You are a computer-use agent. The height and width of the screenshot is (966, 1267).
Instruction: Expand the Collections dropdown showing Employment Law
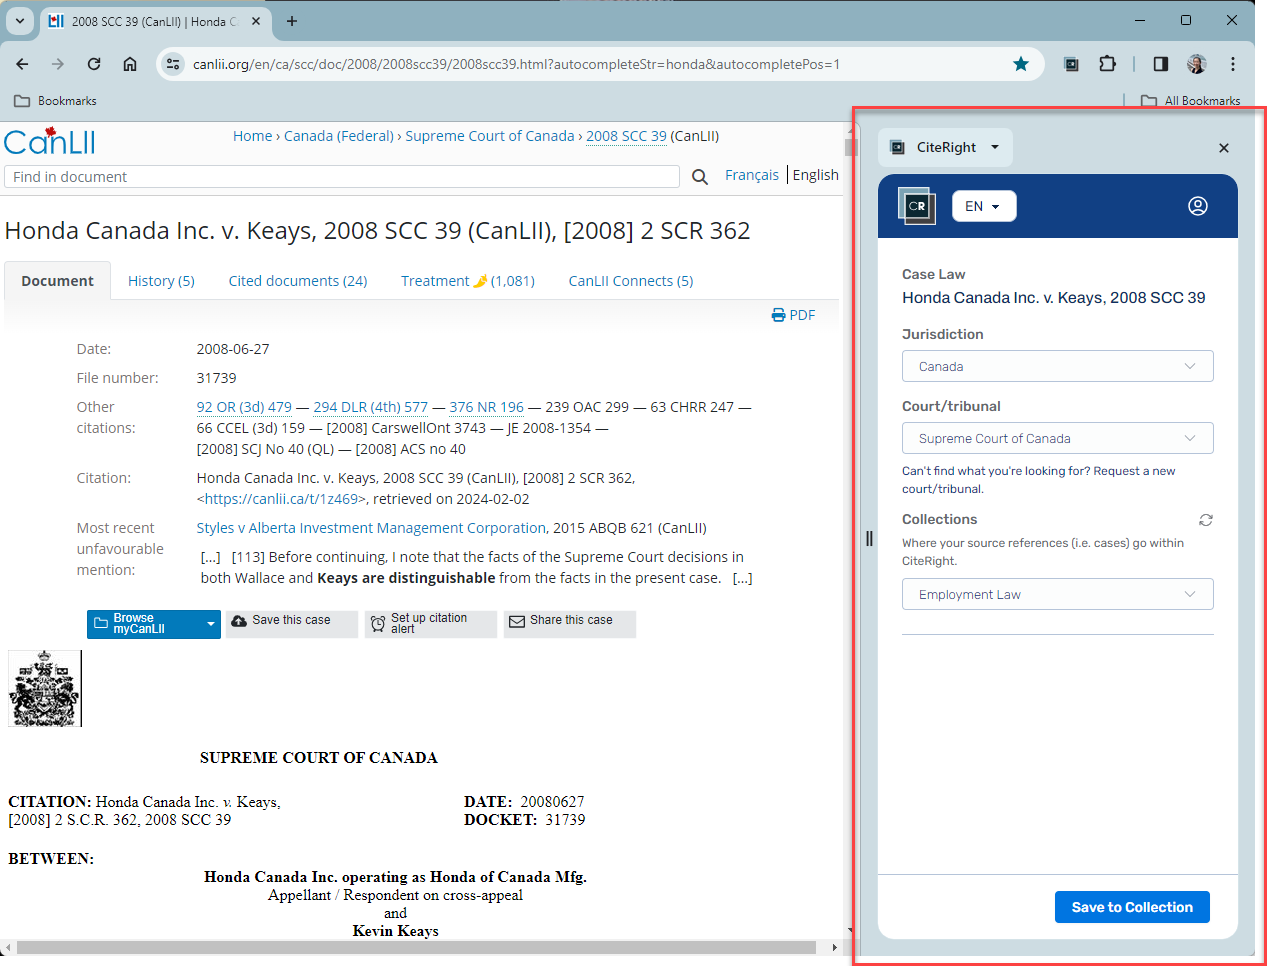1058,594
